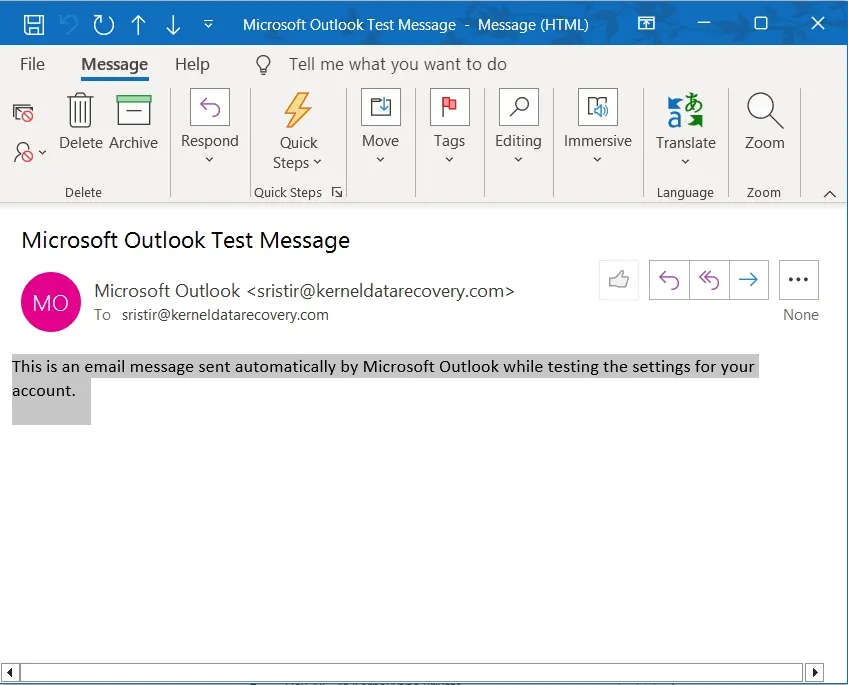Click the subject 'Microsoft Outlook Test Message'
Image resolution: width=848 pixels, height=685 pixels.
(x=186, y=240)
